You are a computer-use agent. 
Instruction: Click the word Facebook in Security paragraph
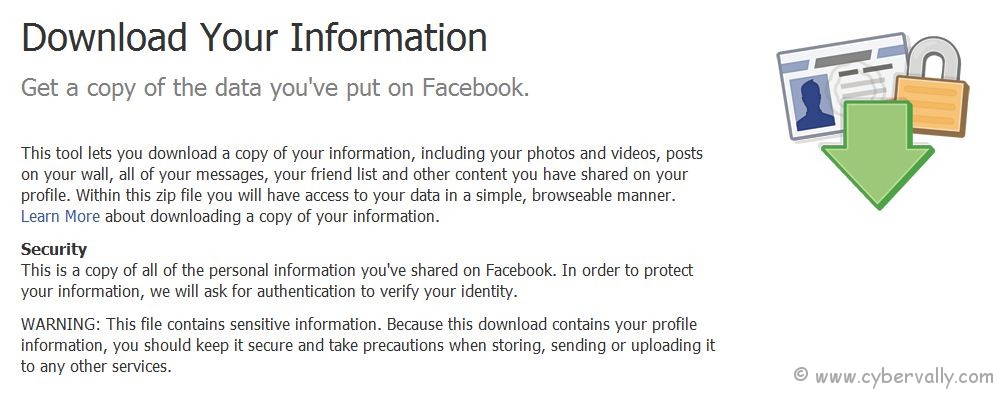coord(521,270)
